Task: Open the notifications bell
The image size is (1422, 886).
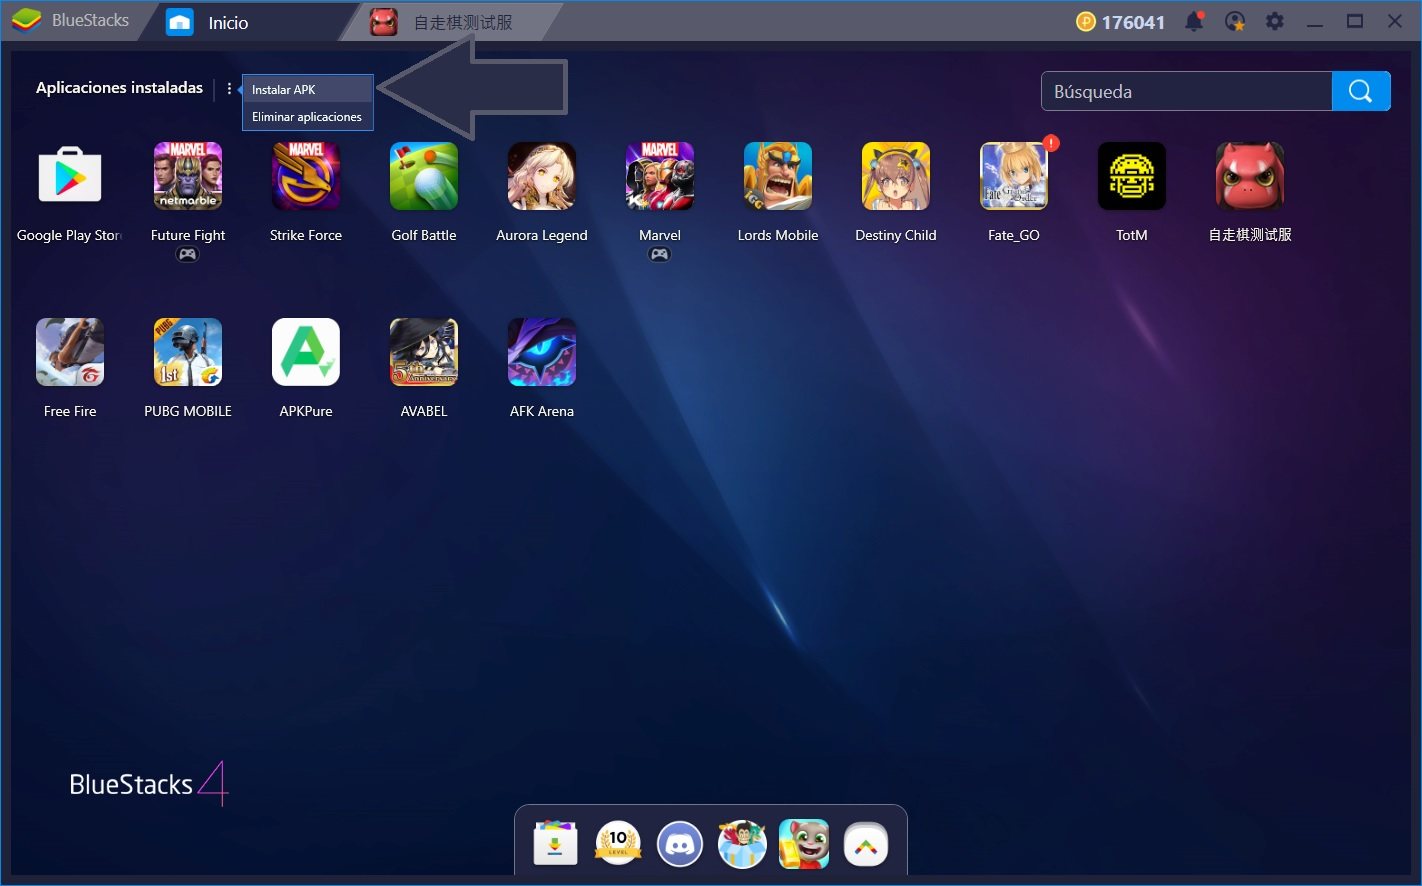Action: tap(1194, 21)
